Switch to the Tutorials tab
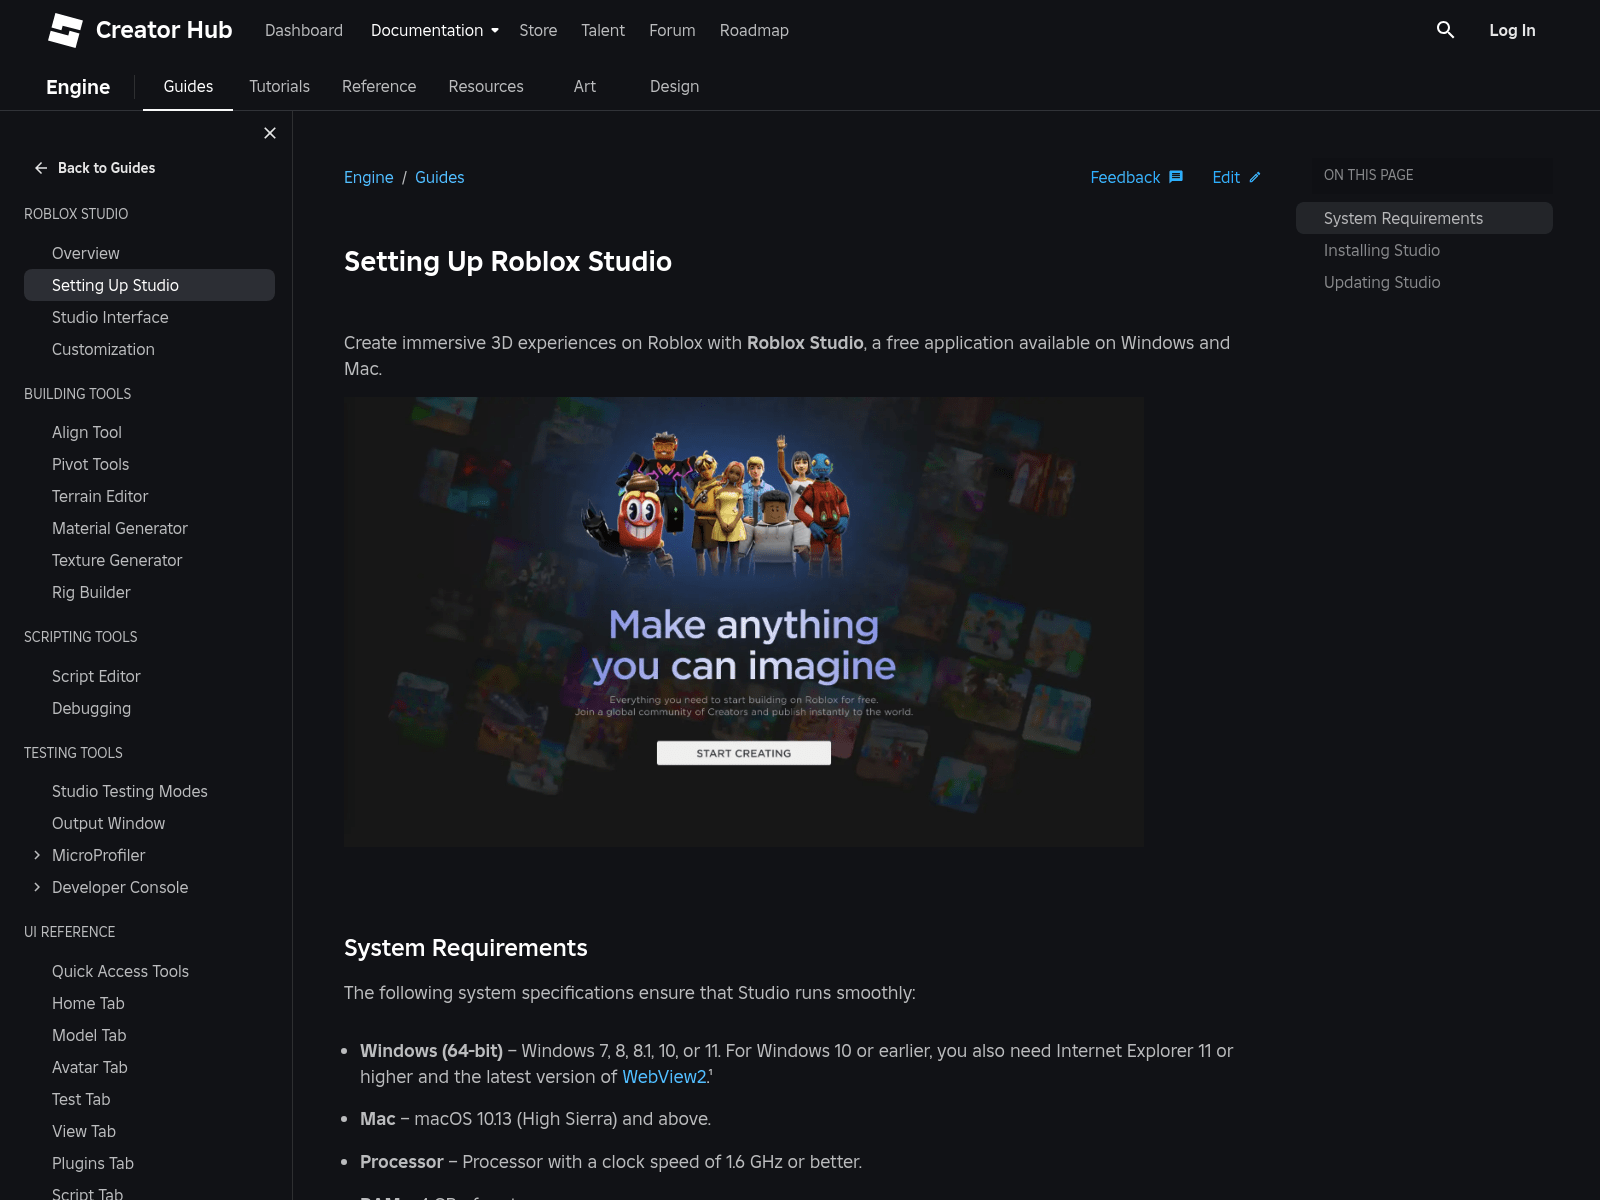This screenshot has width=1600, height=1200. pyautogui.click(x=279, y=86)
